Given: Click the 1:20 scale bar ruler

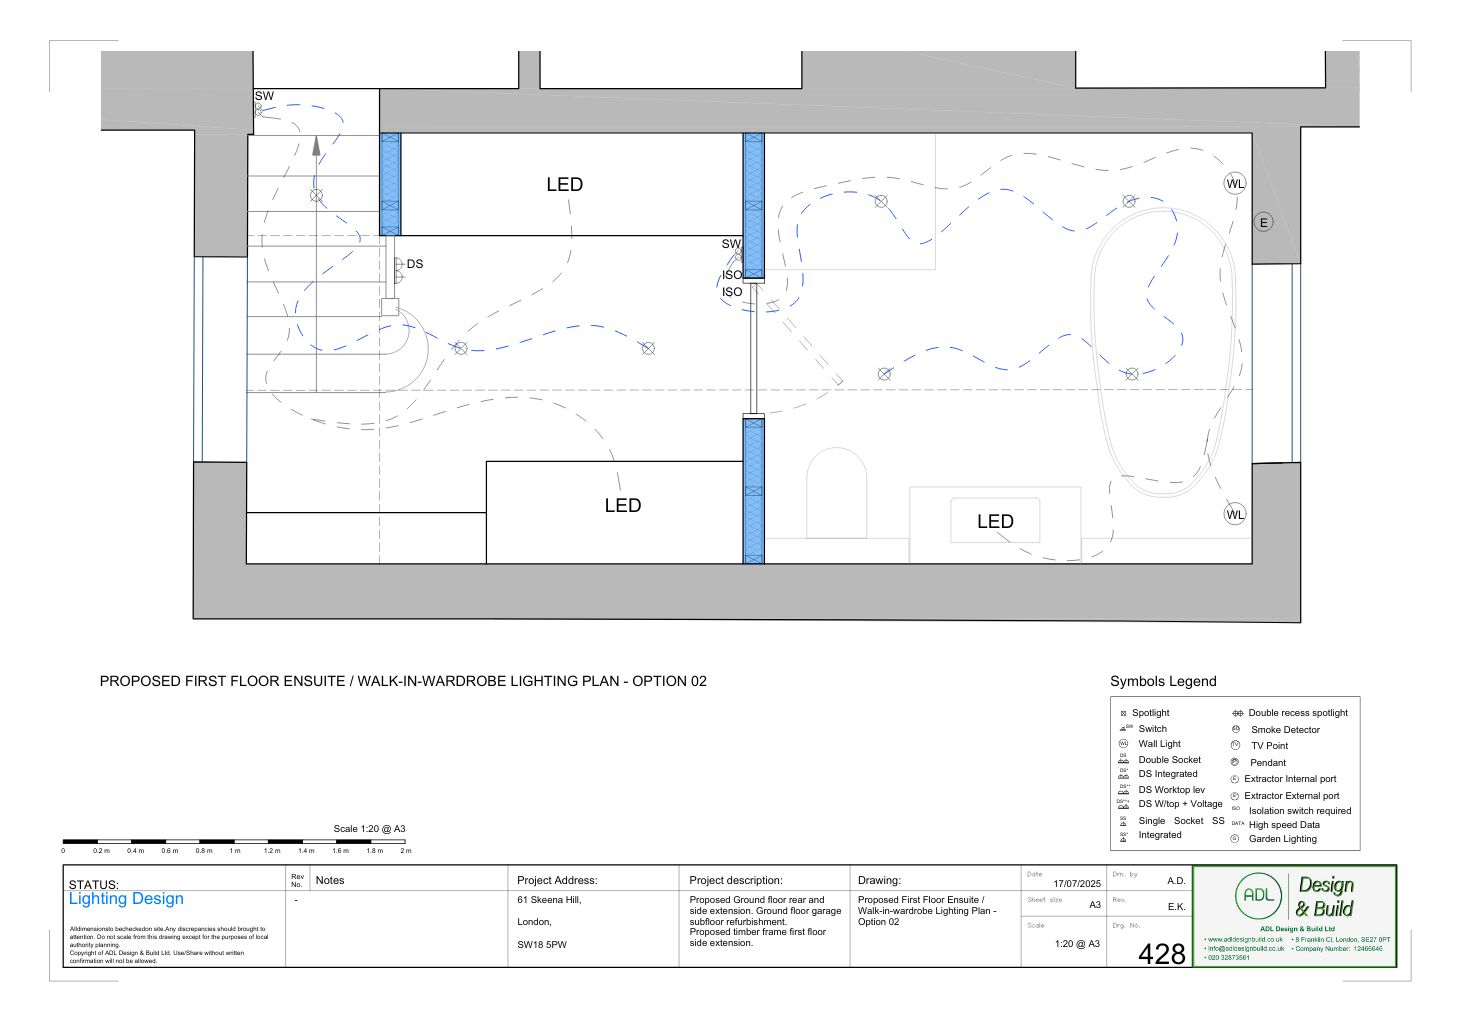Looking at the screenshot, I should 234,842.
